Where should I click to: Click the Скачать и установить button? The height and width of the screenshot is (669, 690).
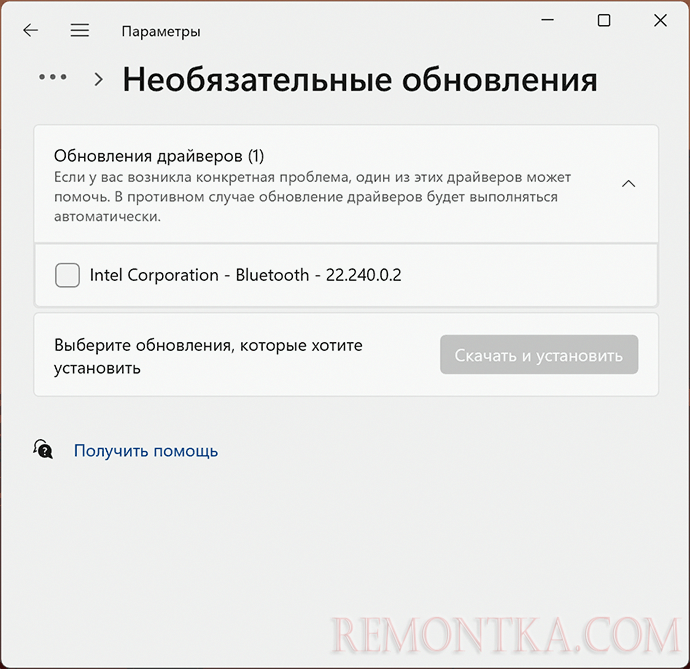539,355
